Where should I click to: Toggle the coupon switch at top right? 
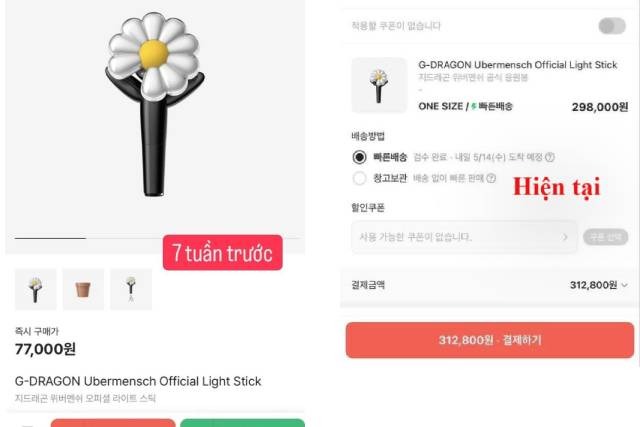(612, 26)
